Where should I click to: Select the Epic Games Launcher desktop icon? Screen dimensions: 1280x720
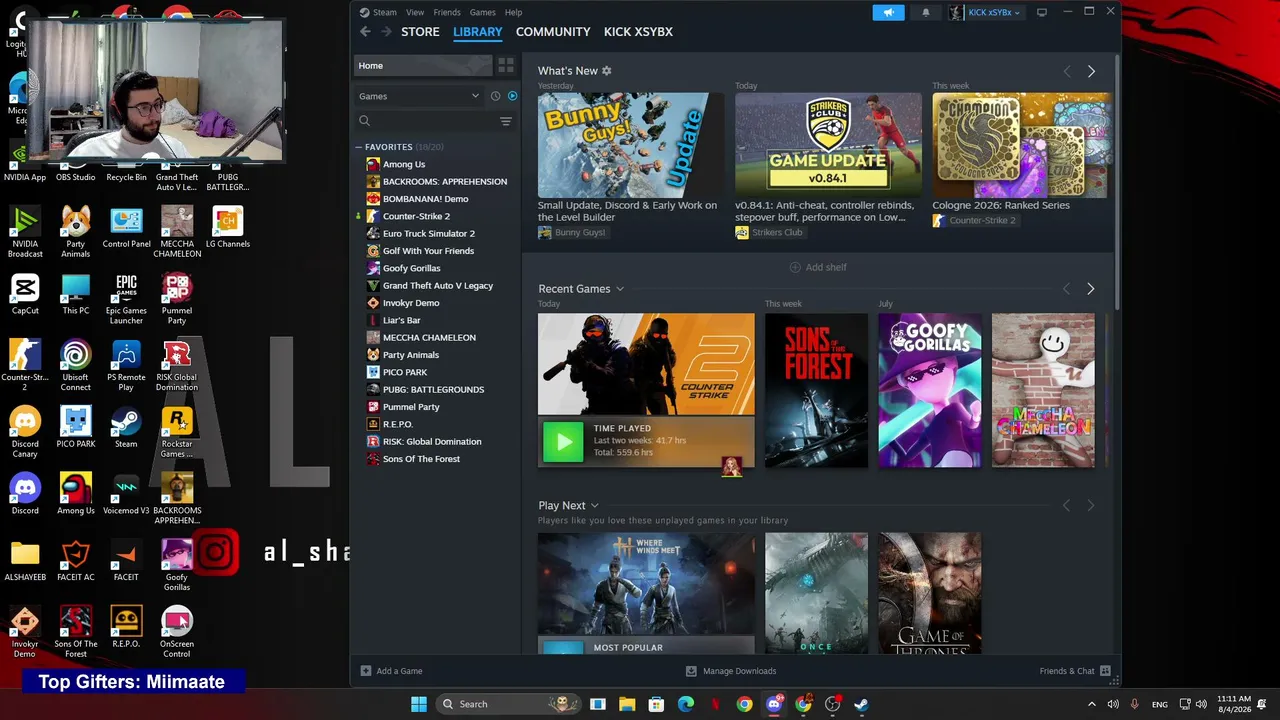point(126,300)
